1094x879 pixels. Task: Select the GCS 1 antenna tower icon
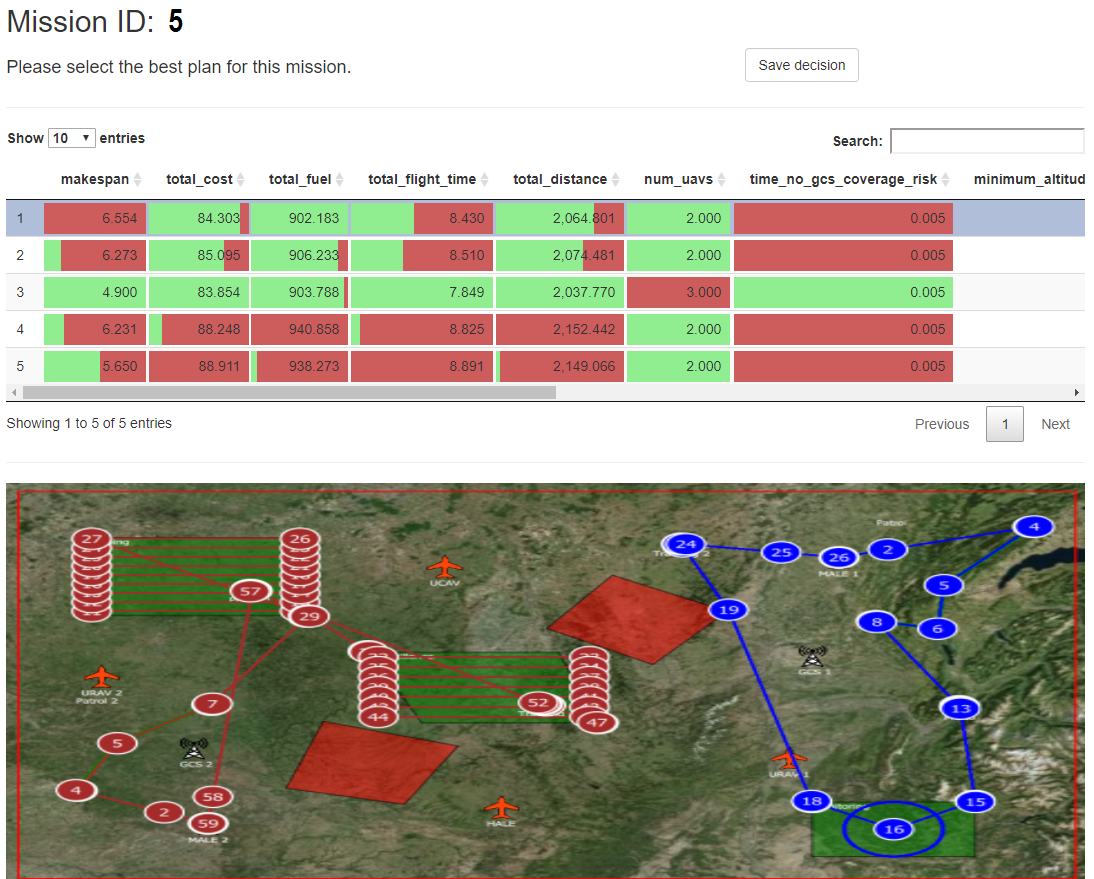813,657
